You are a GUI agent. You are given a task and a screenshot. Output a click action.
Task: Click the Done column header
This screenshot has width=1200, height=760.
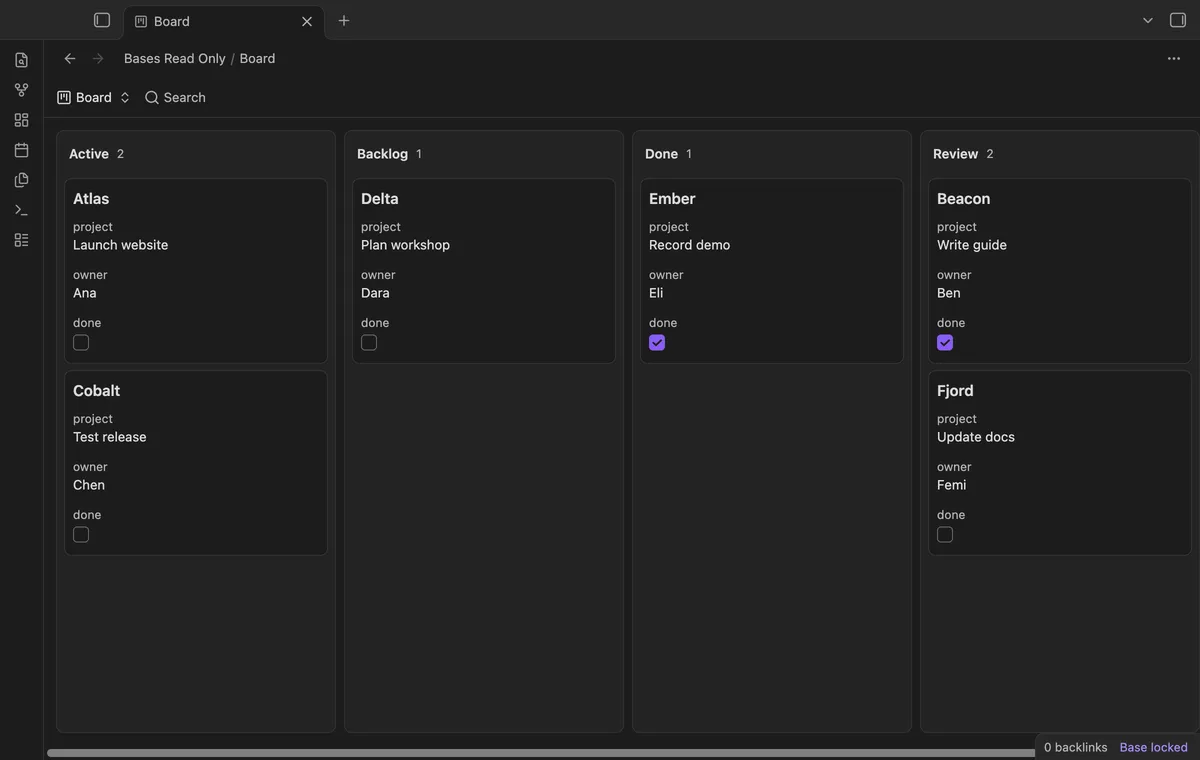pos(661,154)
